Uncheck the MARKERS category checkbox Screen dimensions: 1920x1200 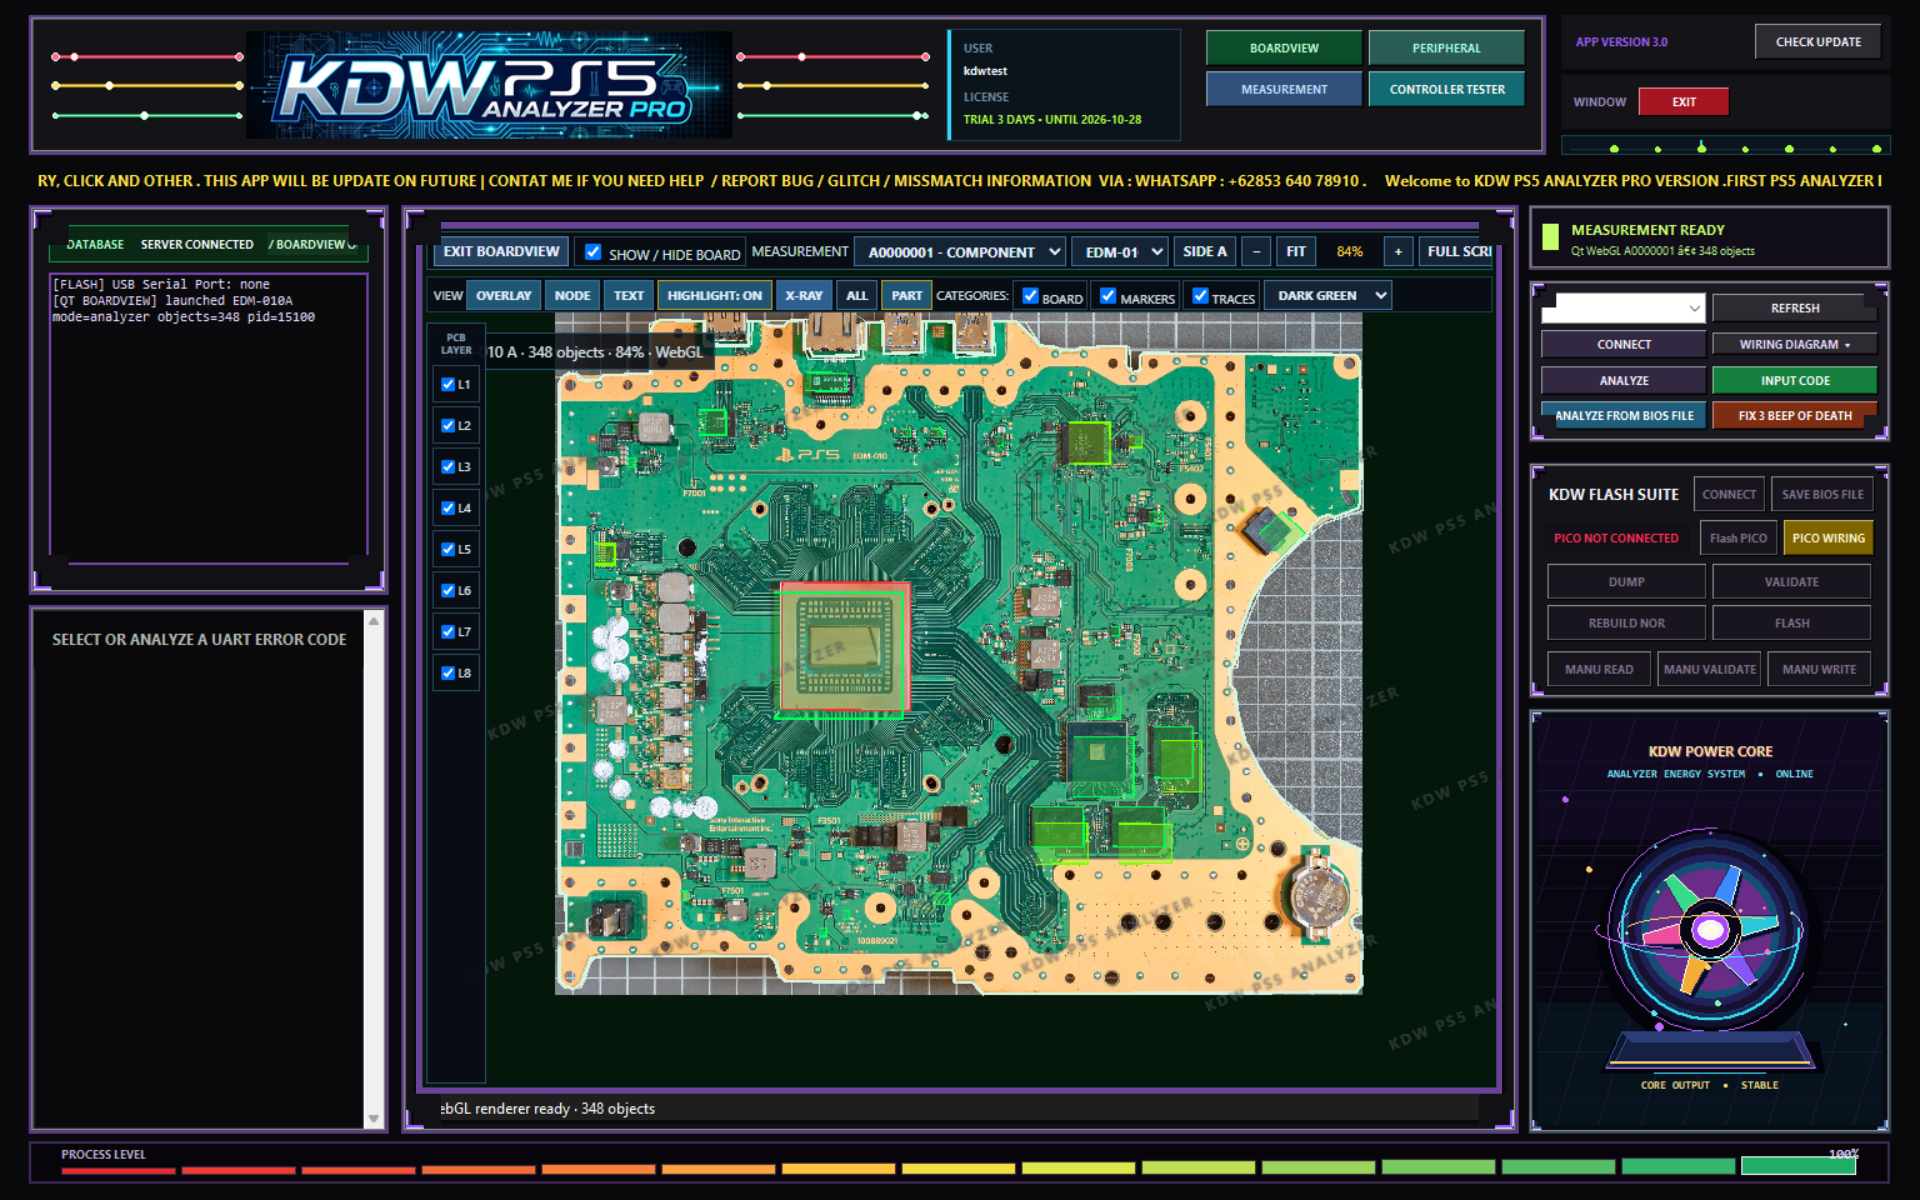1108,296
